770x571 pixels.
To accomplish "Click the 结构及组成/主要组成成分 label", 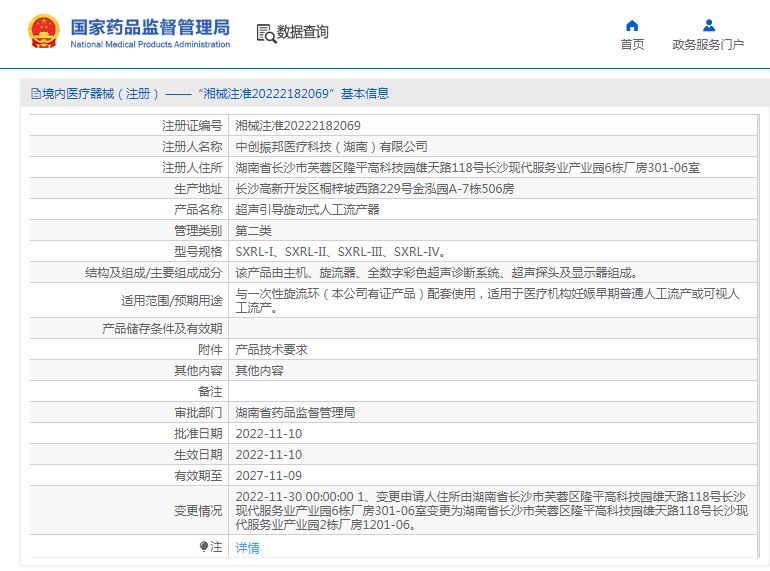I will (x=153, y=273).
